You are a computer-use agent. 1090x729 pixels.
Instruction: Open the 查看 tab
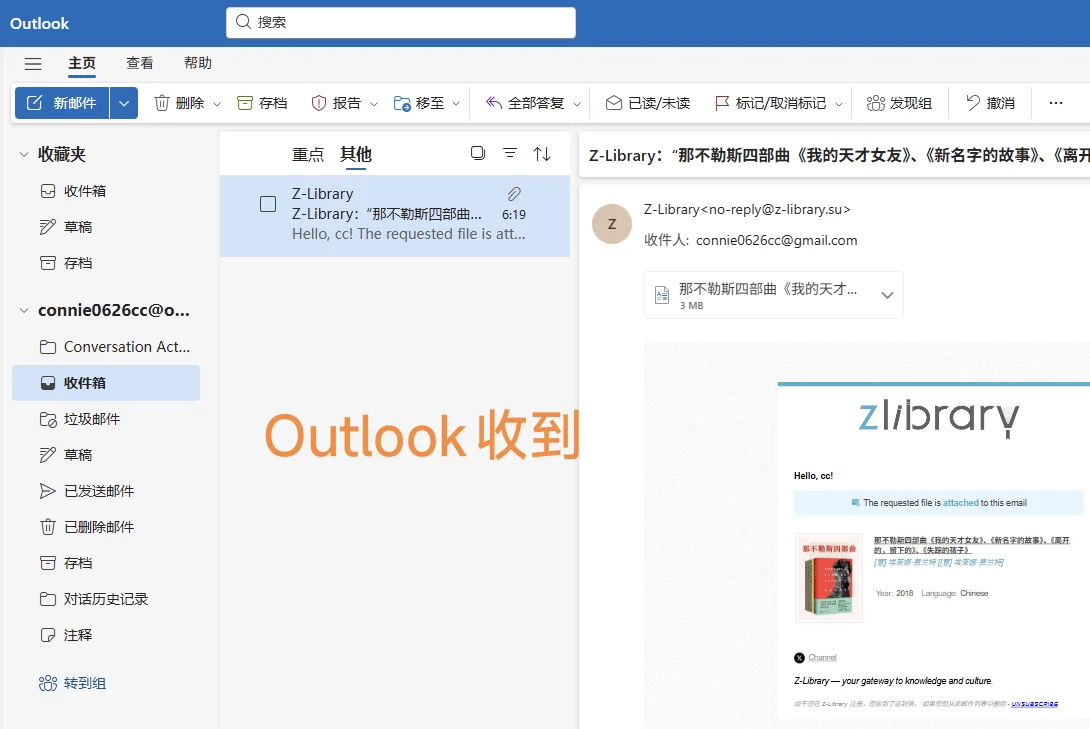tap(140, 63)
